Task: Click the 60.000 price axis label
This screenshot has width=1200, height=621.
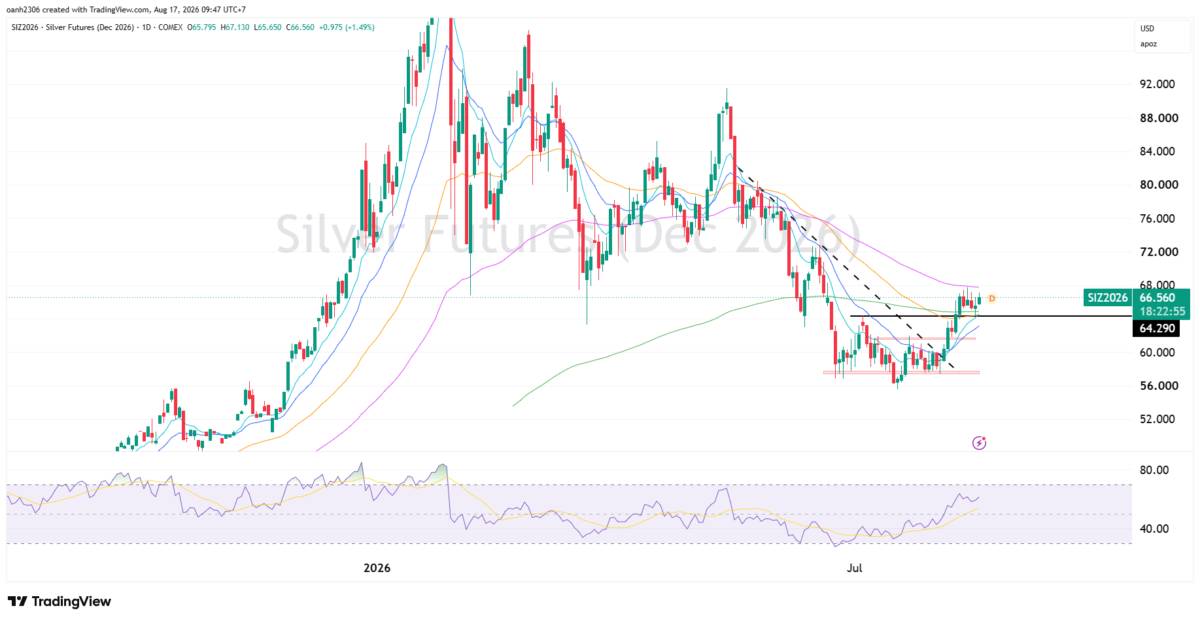Action: click(1156, 353)
